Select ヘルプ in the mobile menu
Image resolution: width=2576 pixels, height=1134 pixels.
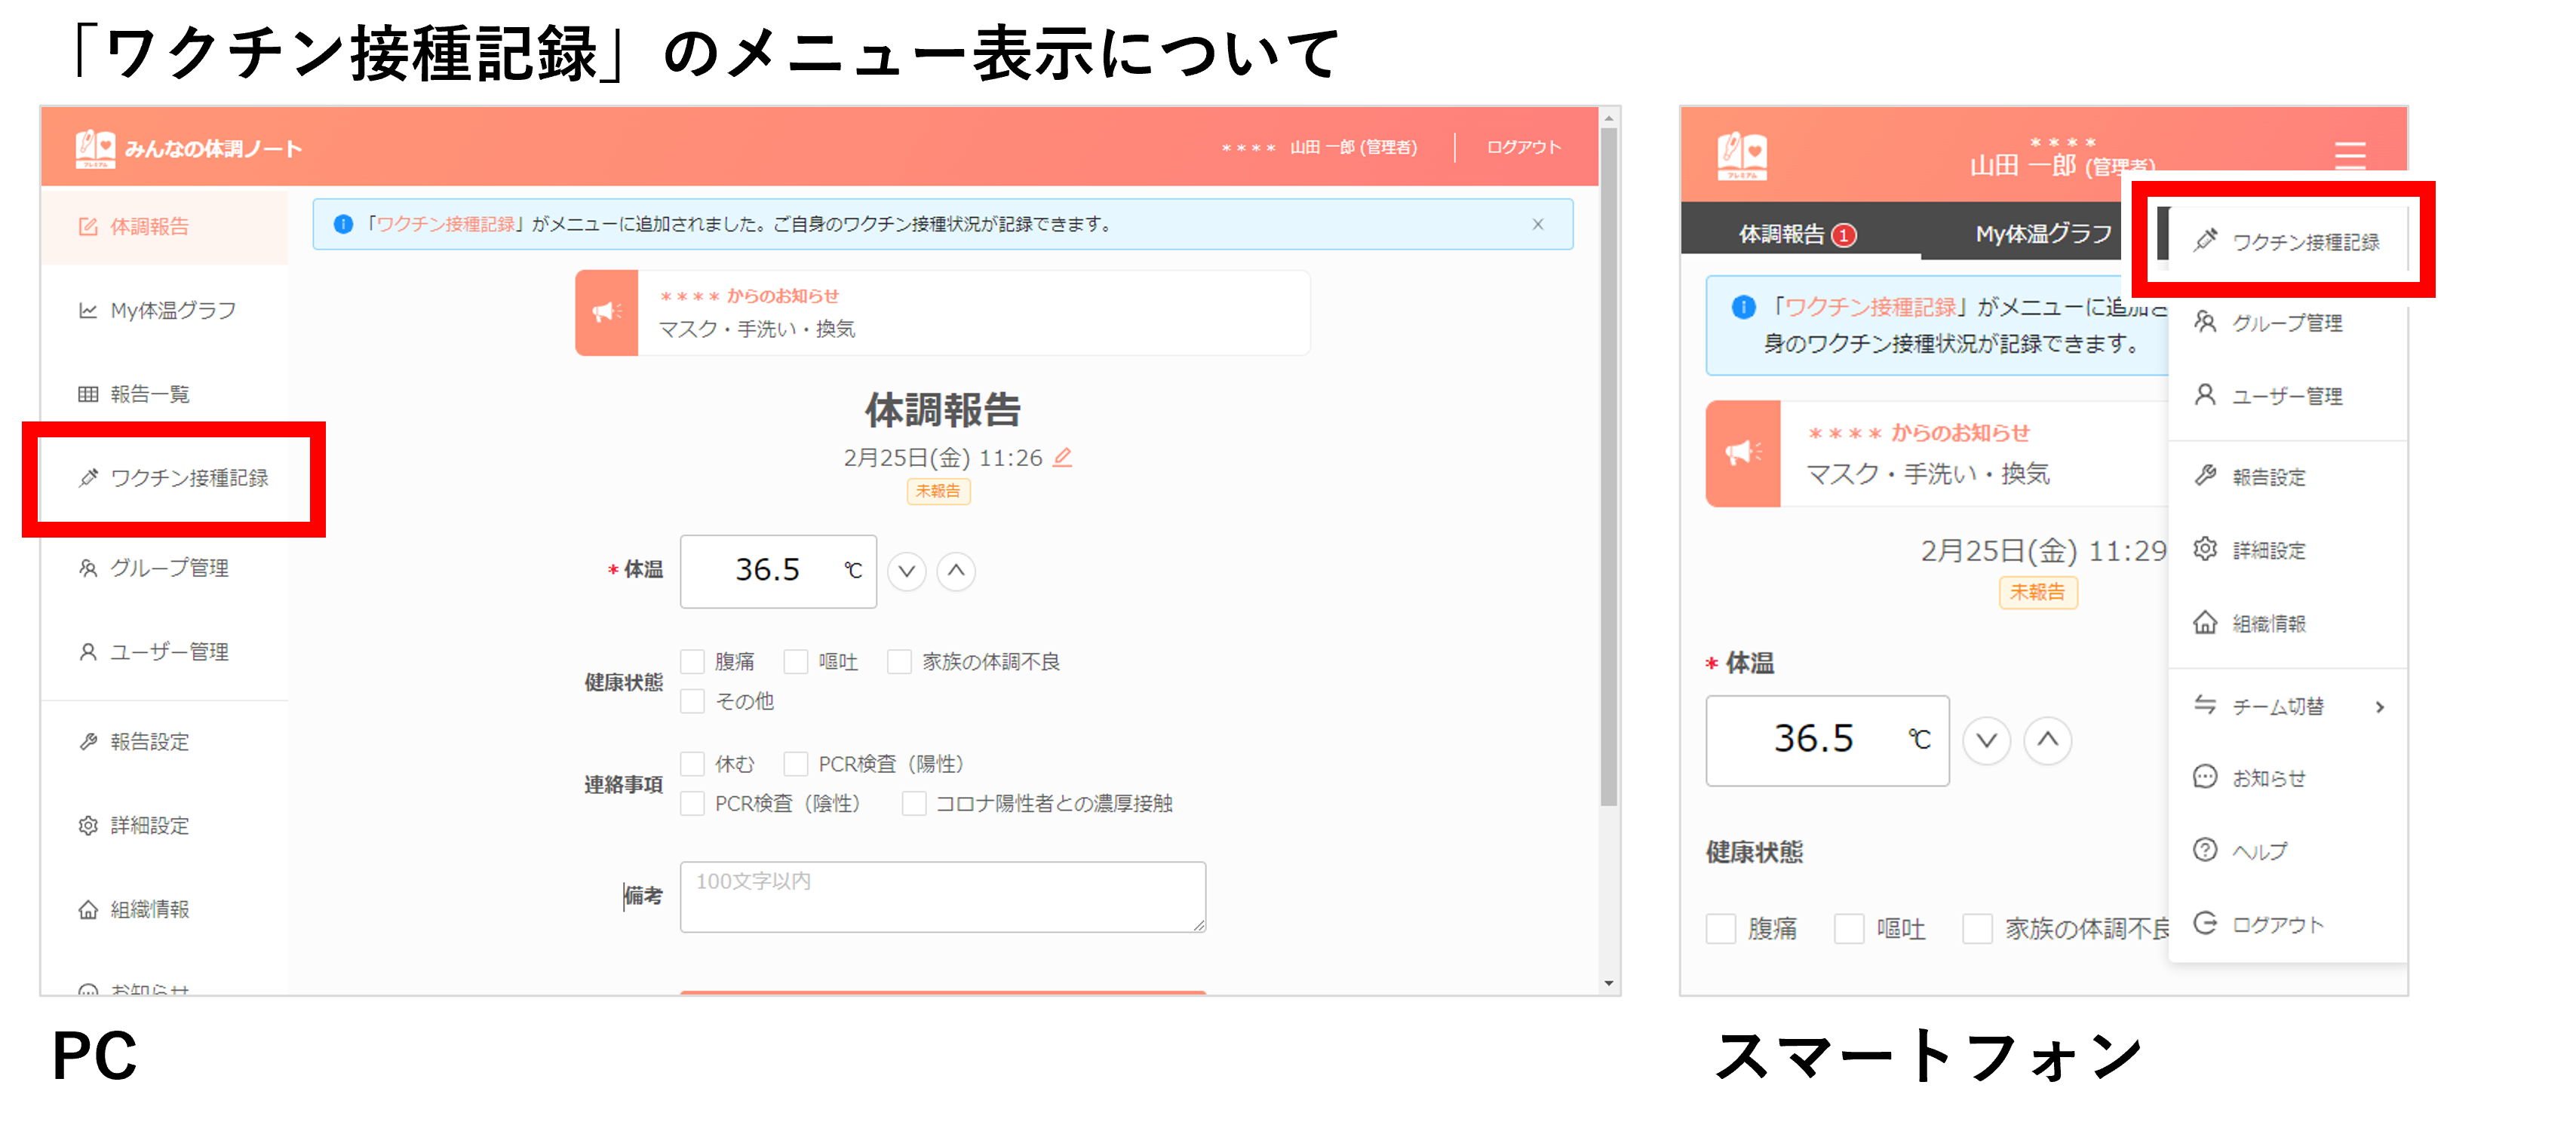pos(2259,850)
